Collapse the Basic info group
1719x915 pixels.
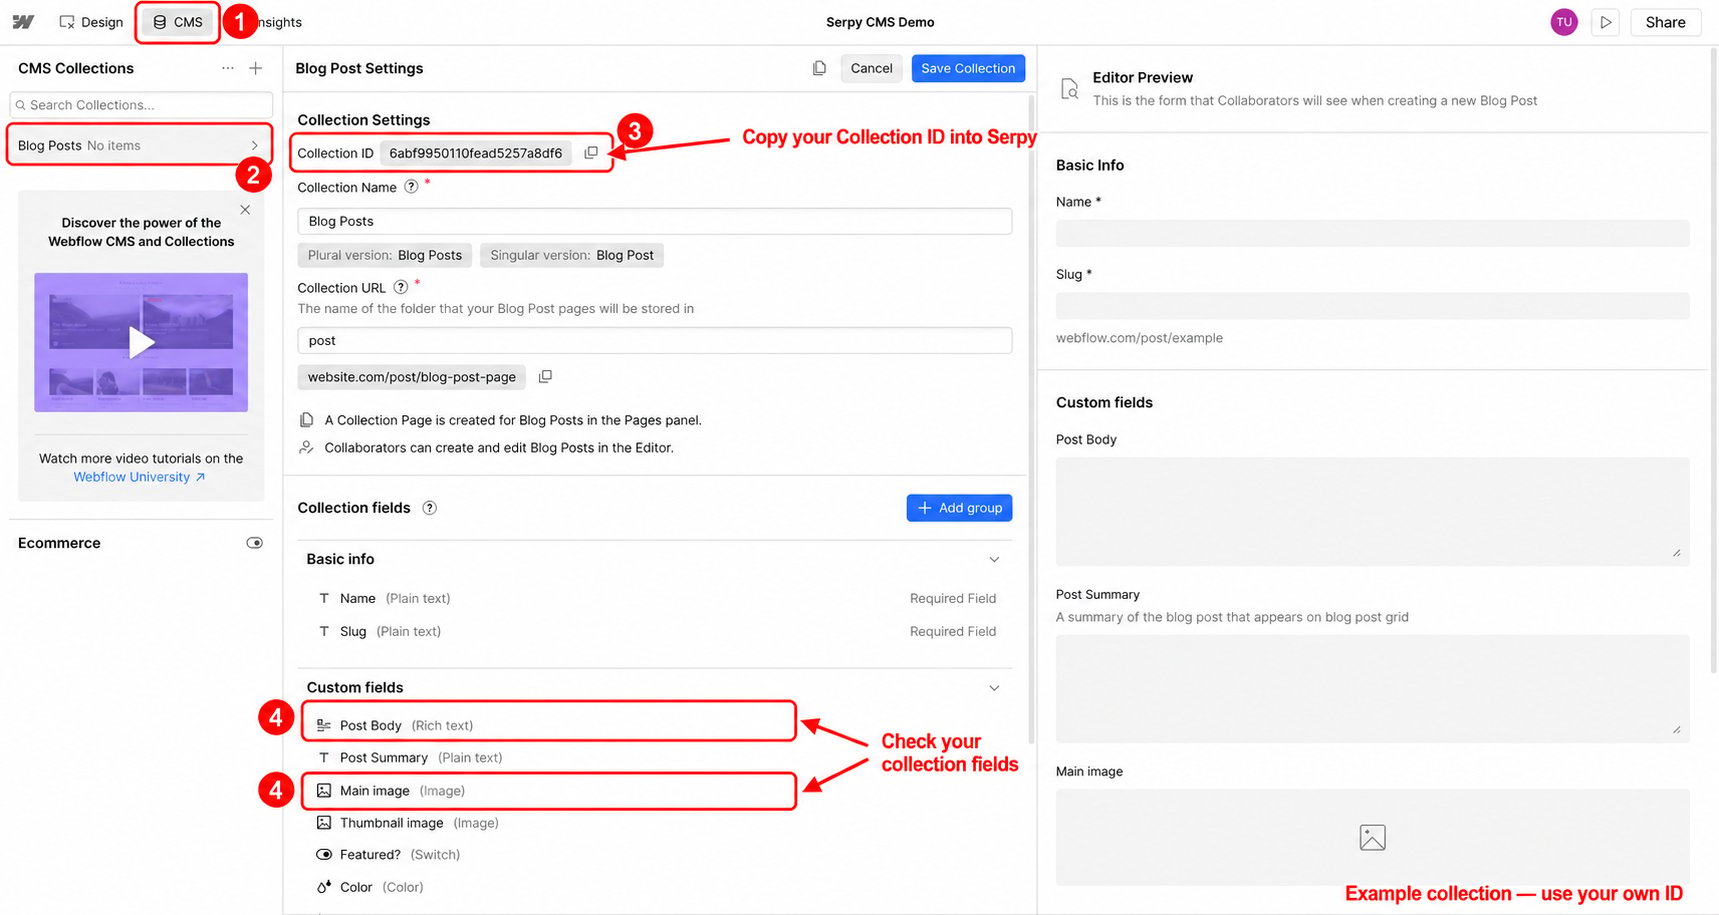pos(994,559)
